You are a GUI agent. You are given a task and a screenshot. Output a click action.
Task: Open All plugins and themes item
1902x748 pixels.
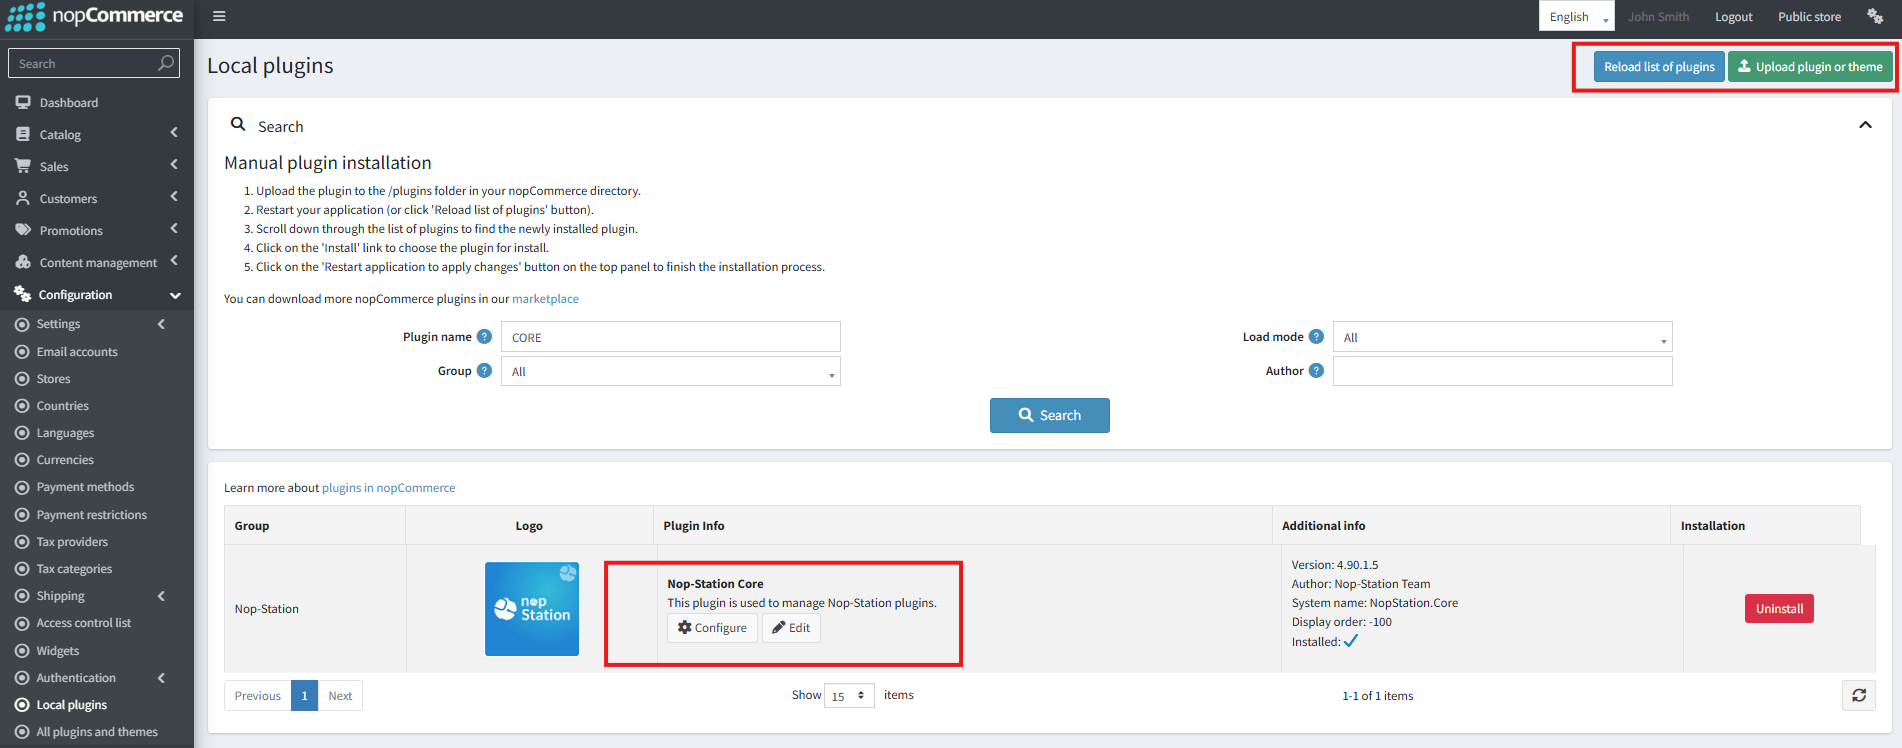coord(97,732)
